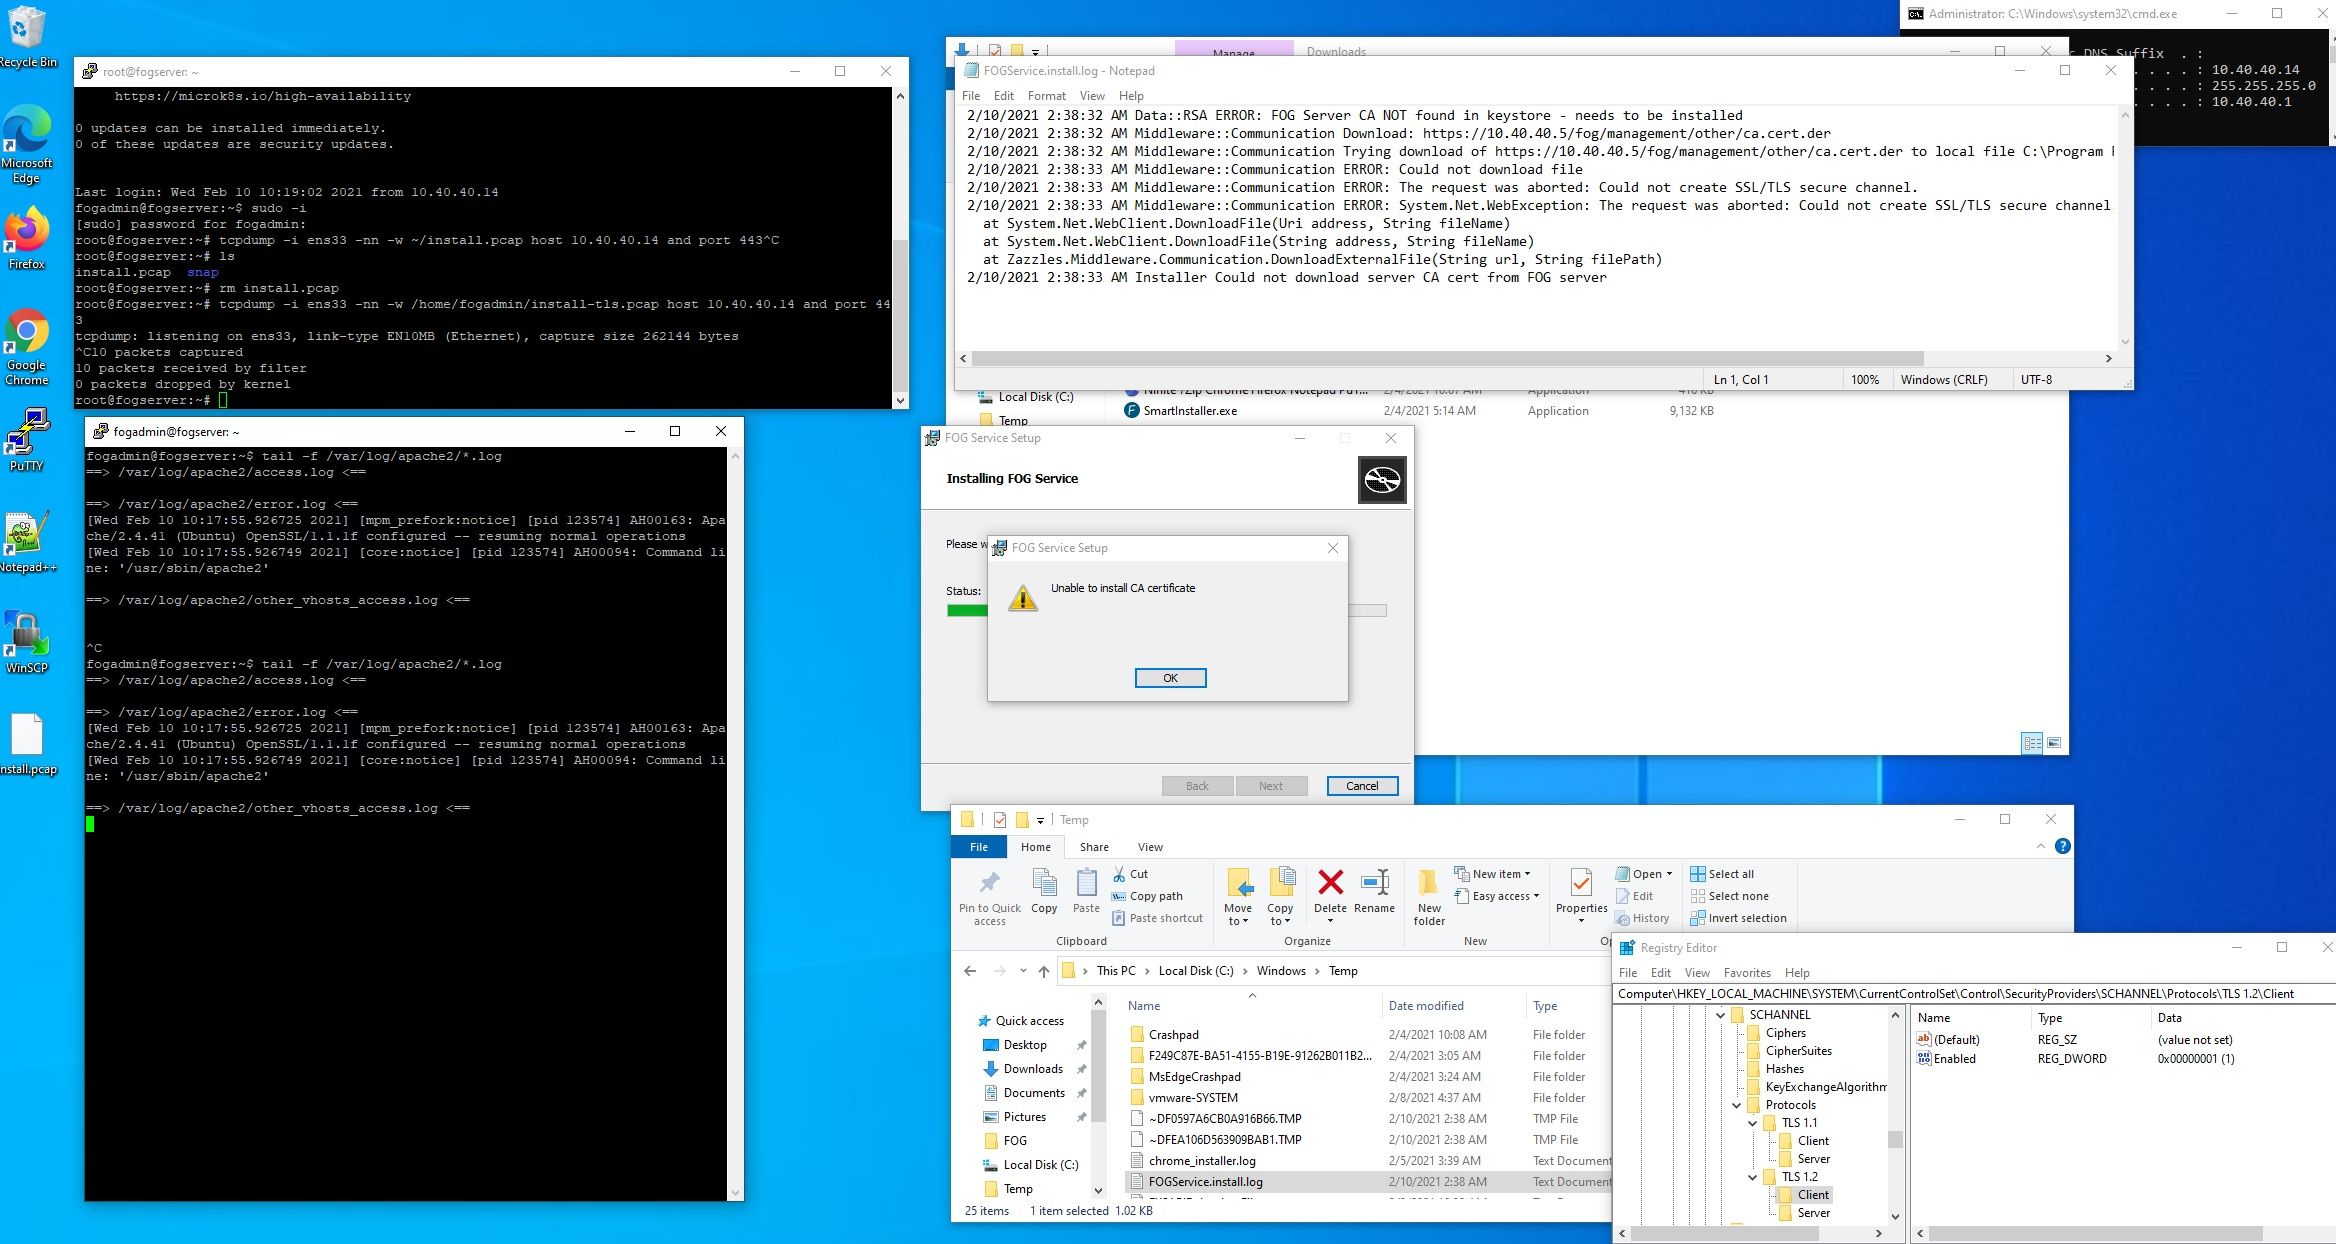Open File tab in Temp Explorer

[979, 847]
